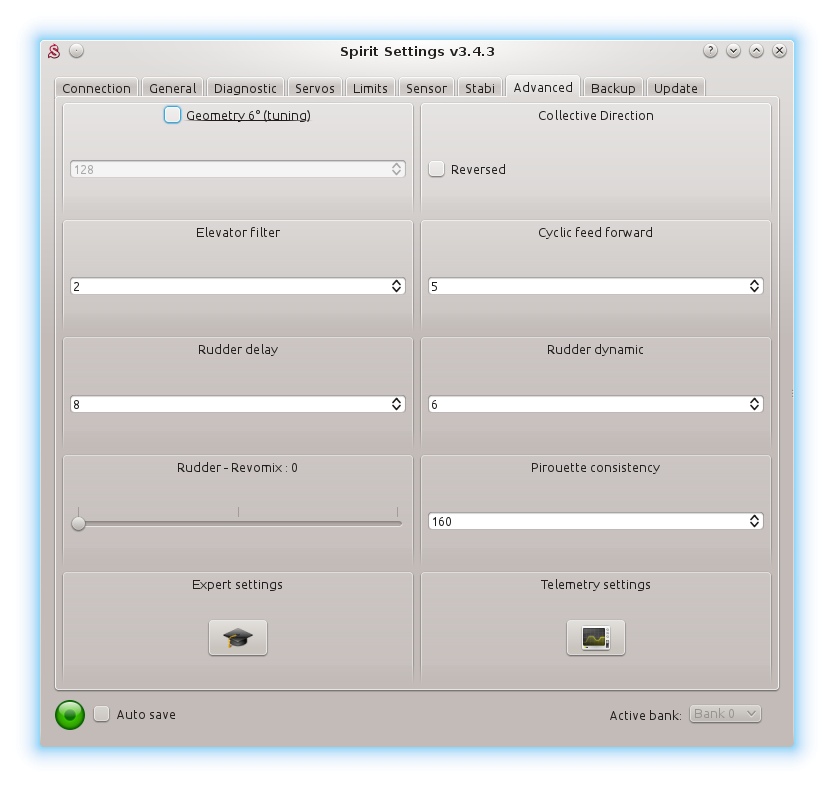Click the pin button beside app logo

click(x=77, y=51)
